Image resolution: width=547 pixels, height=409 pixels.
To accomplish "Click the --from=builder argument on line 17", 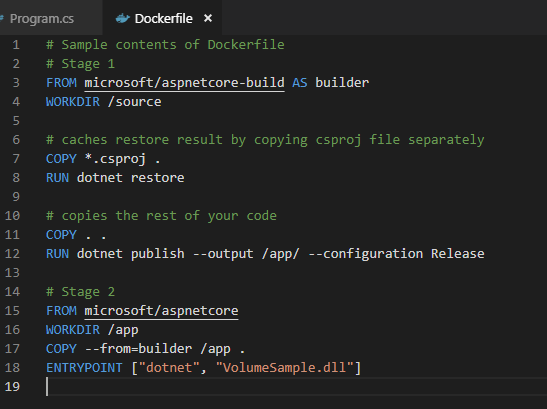I will point(138,349).
